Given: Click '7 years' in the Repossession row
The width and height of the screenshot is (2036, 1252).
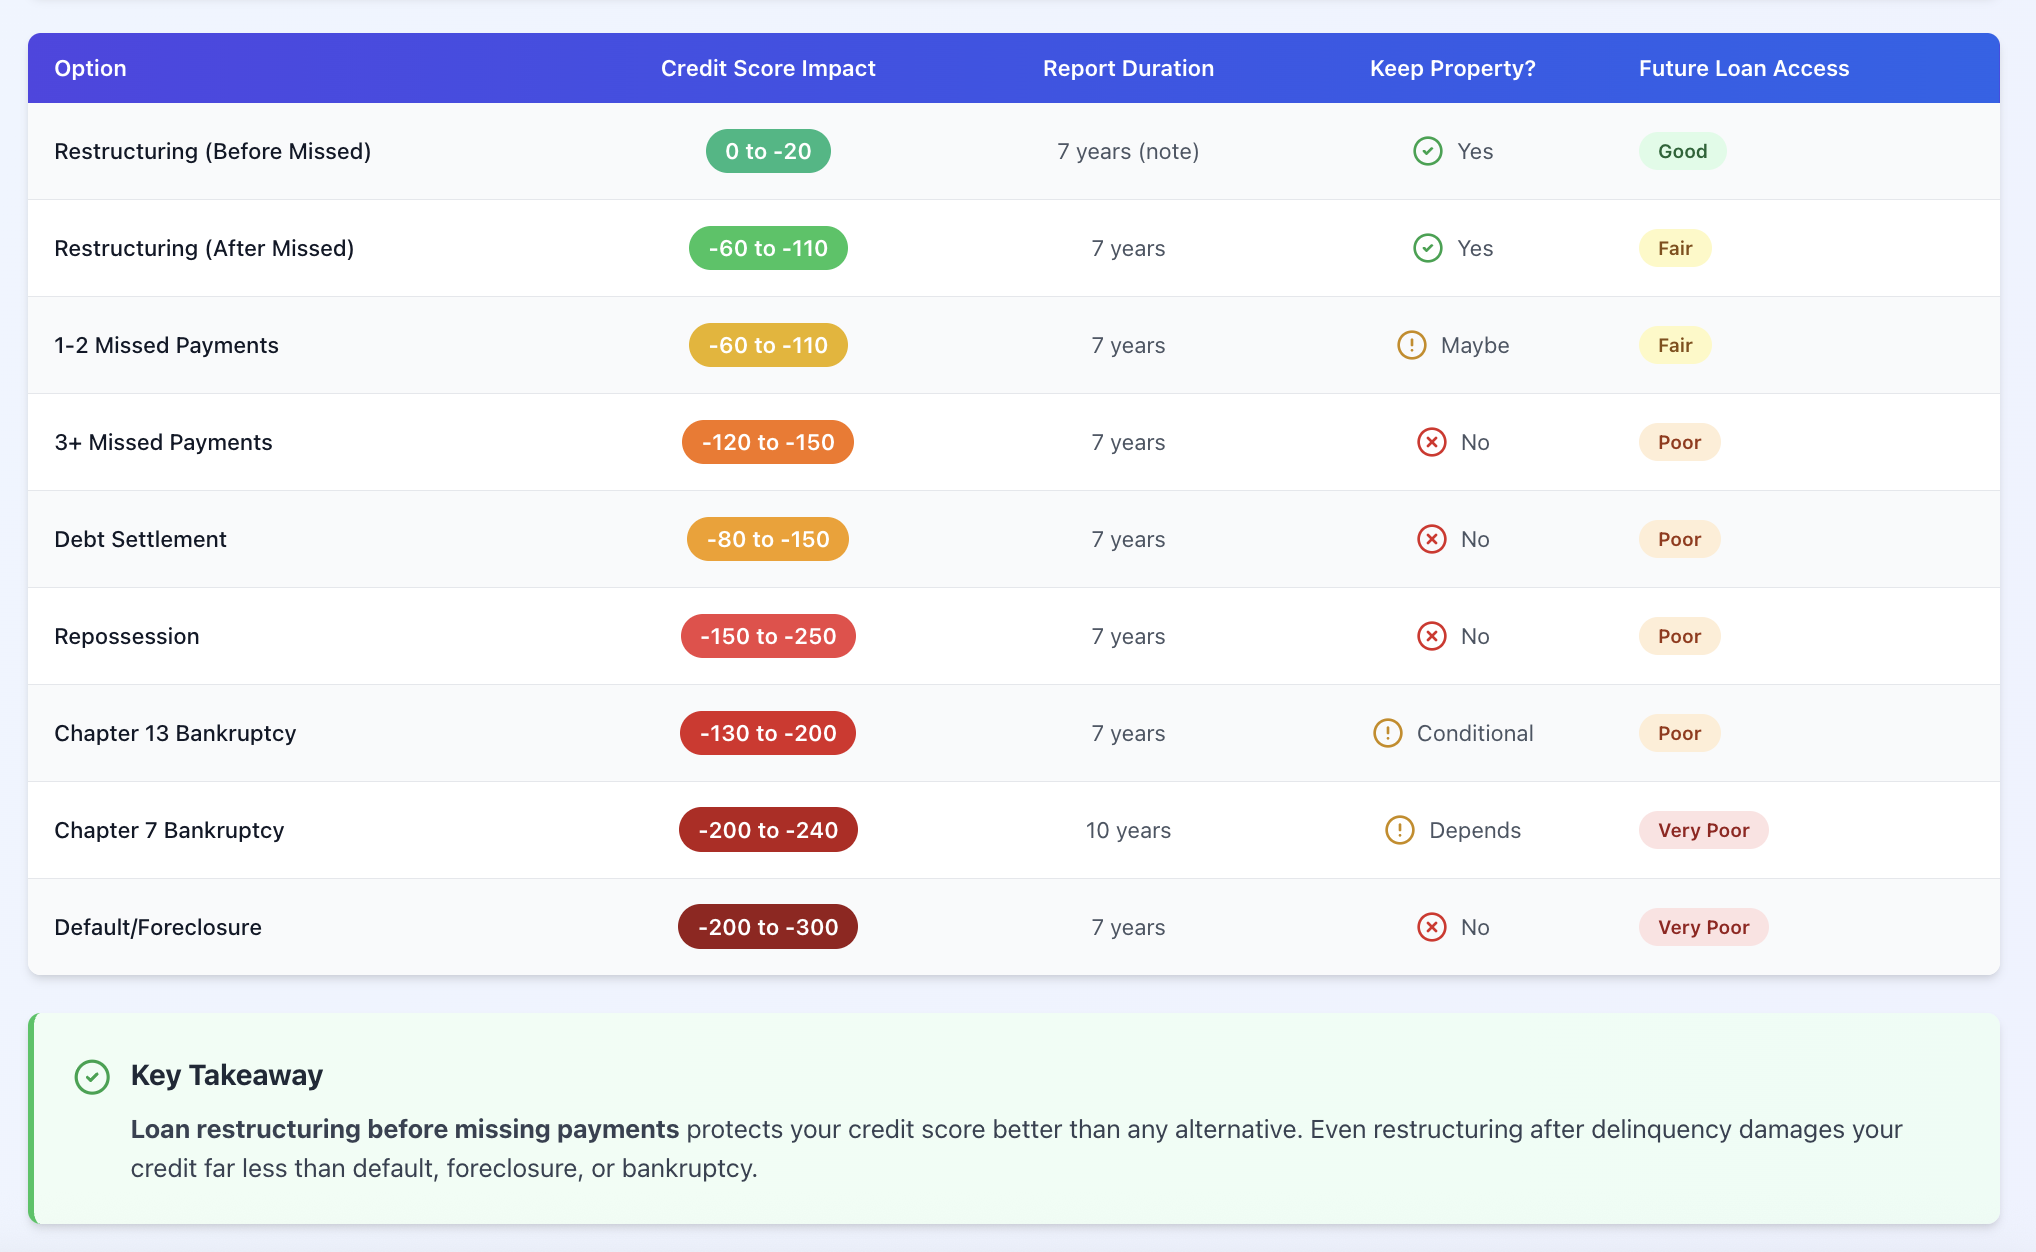Looking at the screenshot, I should [x=1128, y=636].
